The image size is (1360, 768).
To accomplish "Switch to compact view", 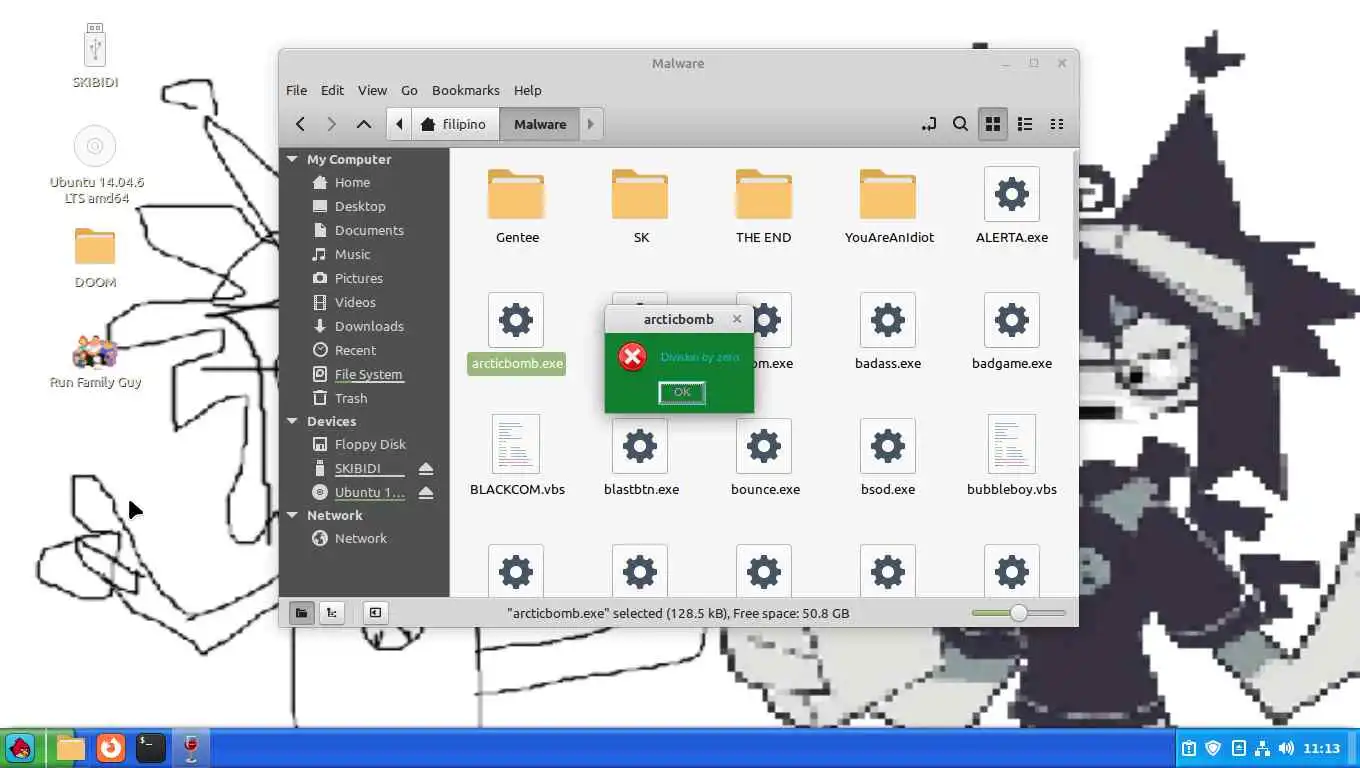I will point(1057,124).
